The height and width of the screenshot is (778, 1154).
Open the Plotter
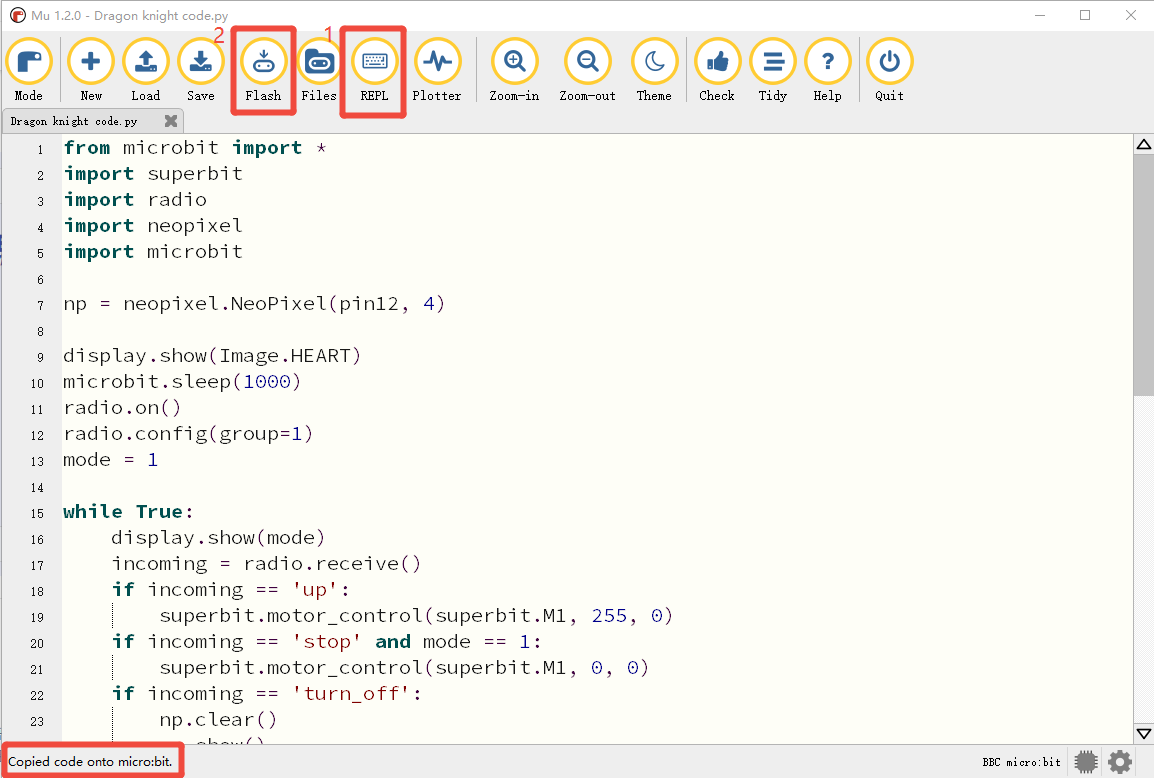coord(437,71)
